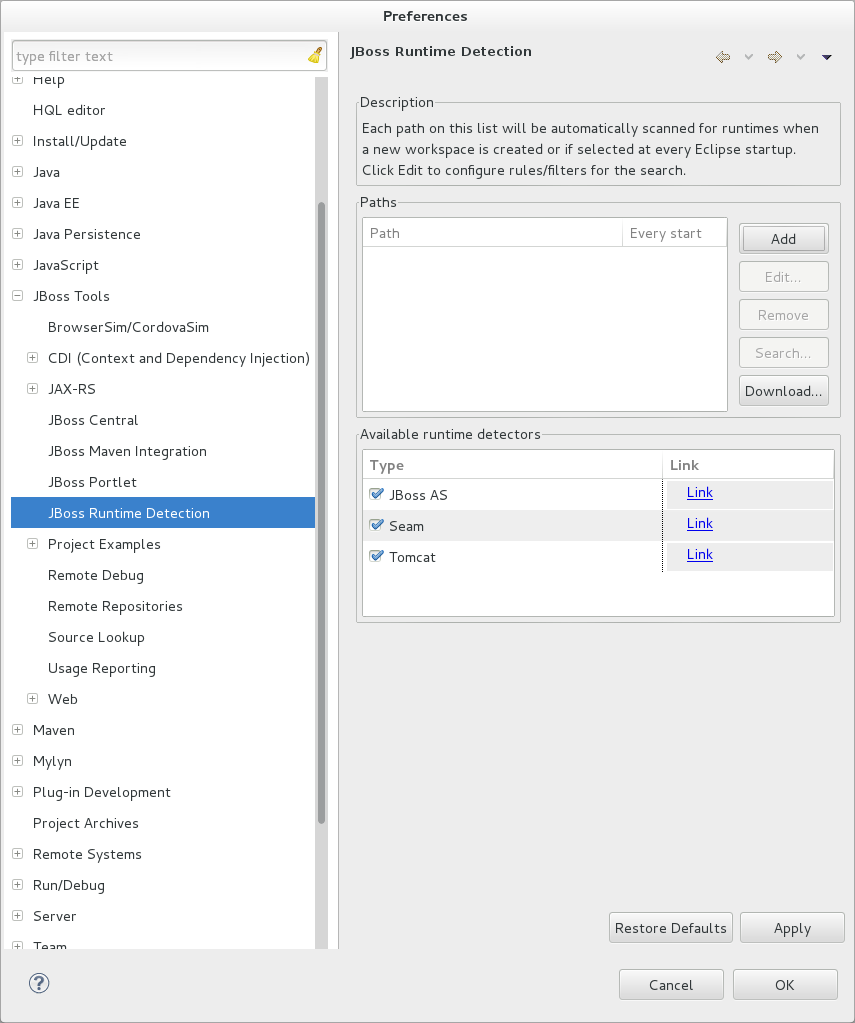The height and width of the screenshot is (1023, 855).
Task: Click Add to add a runtime path
Action: (x=783, y=238)
